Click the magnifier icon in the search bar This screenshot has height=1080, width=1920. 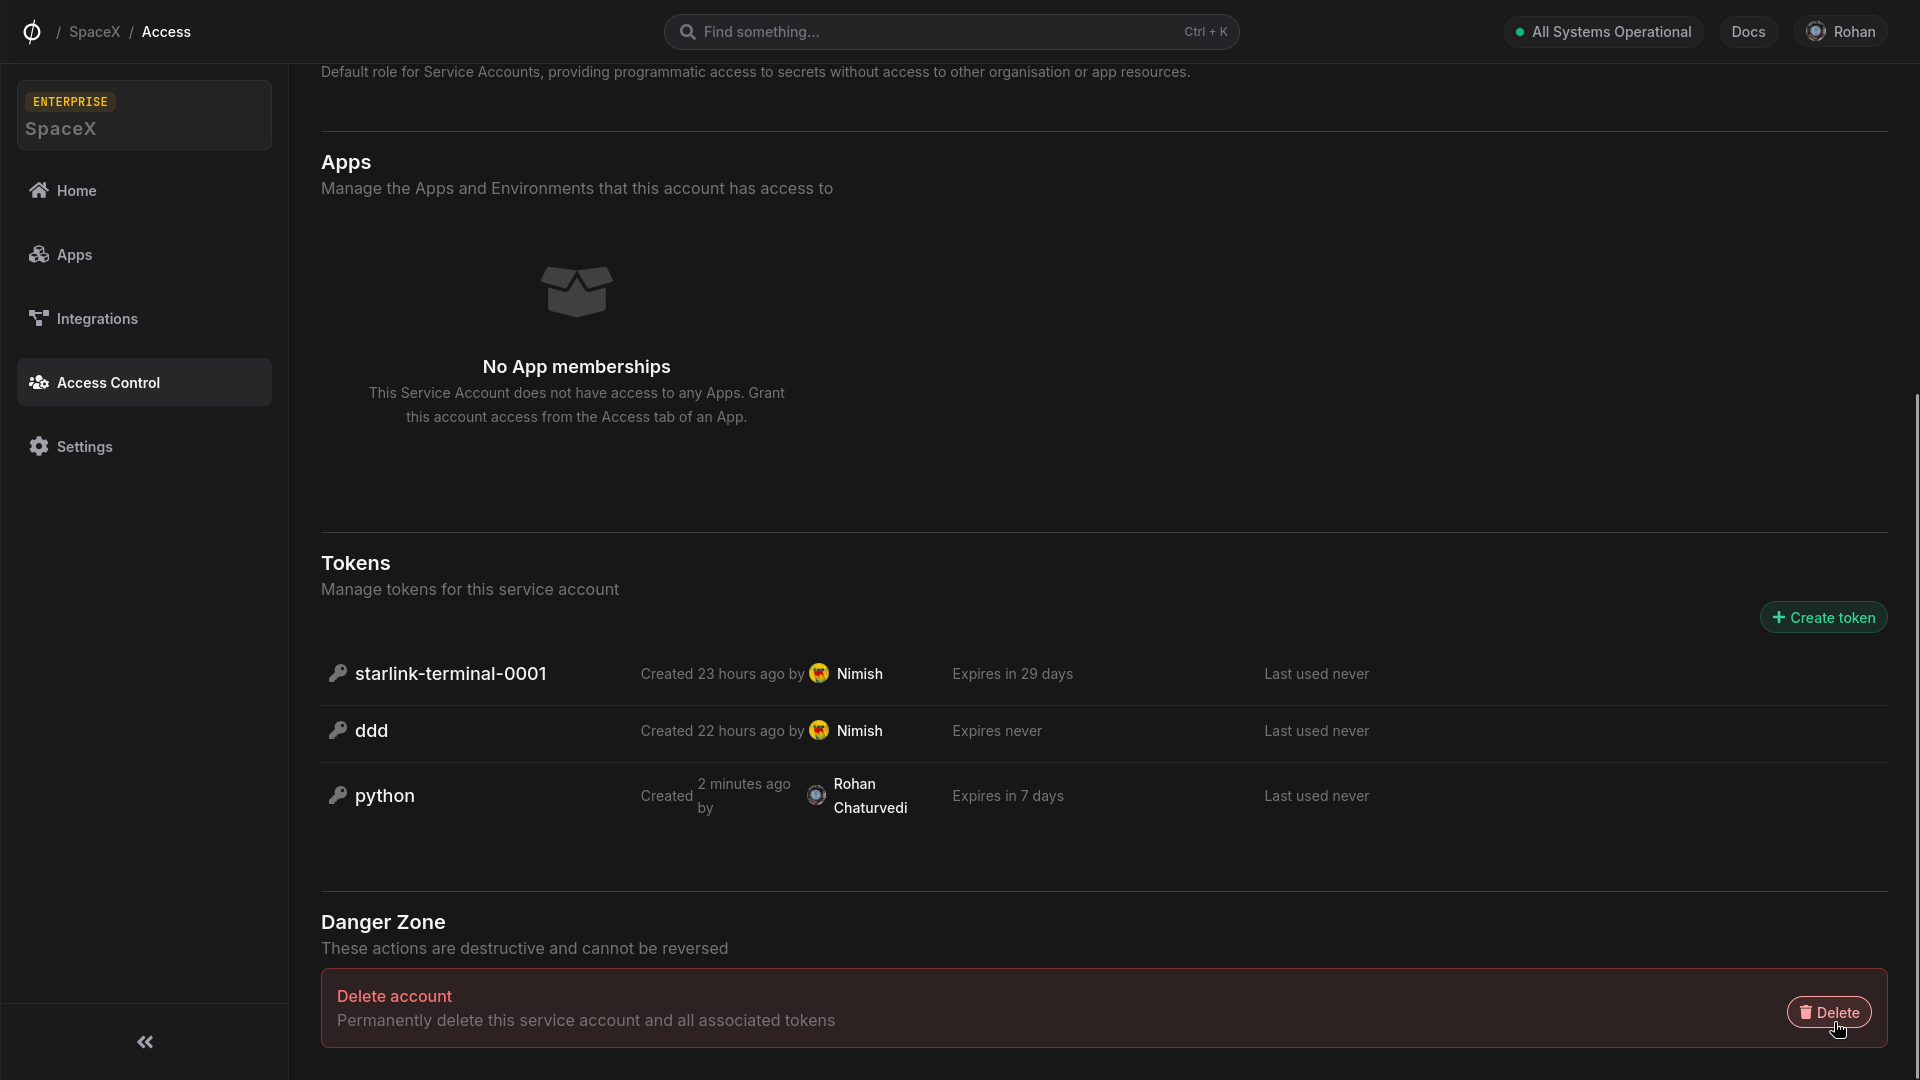click(688, 31)
